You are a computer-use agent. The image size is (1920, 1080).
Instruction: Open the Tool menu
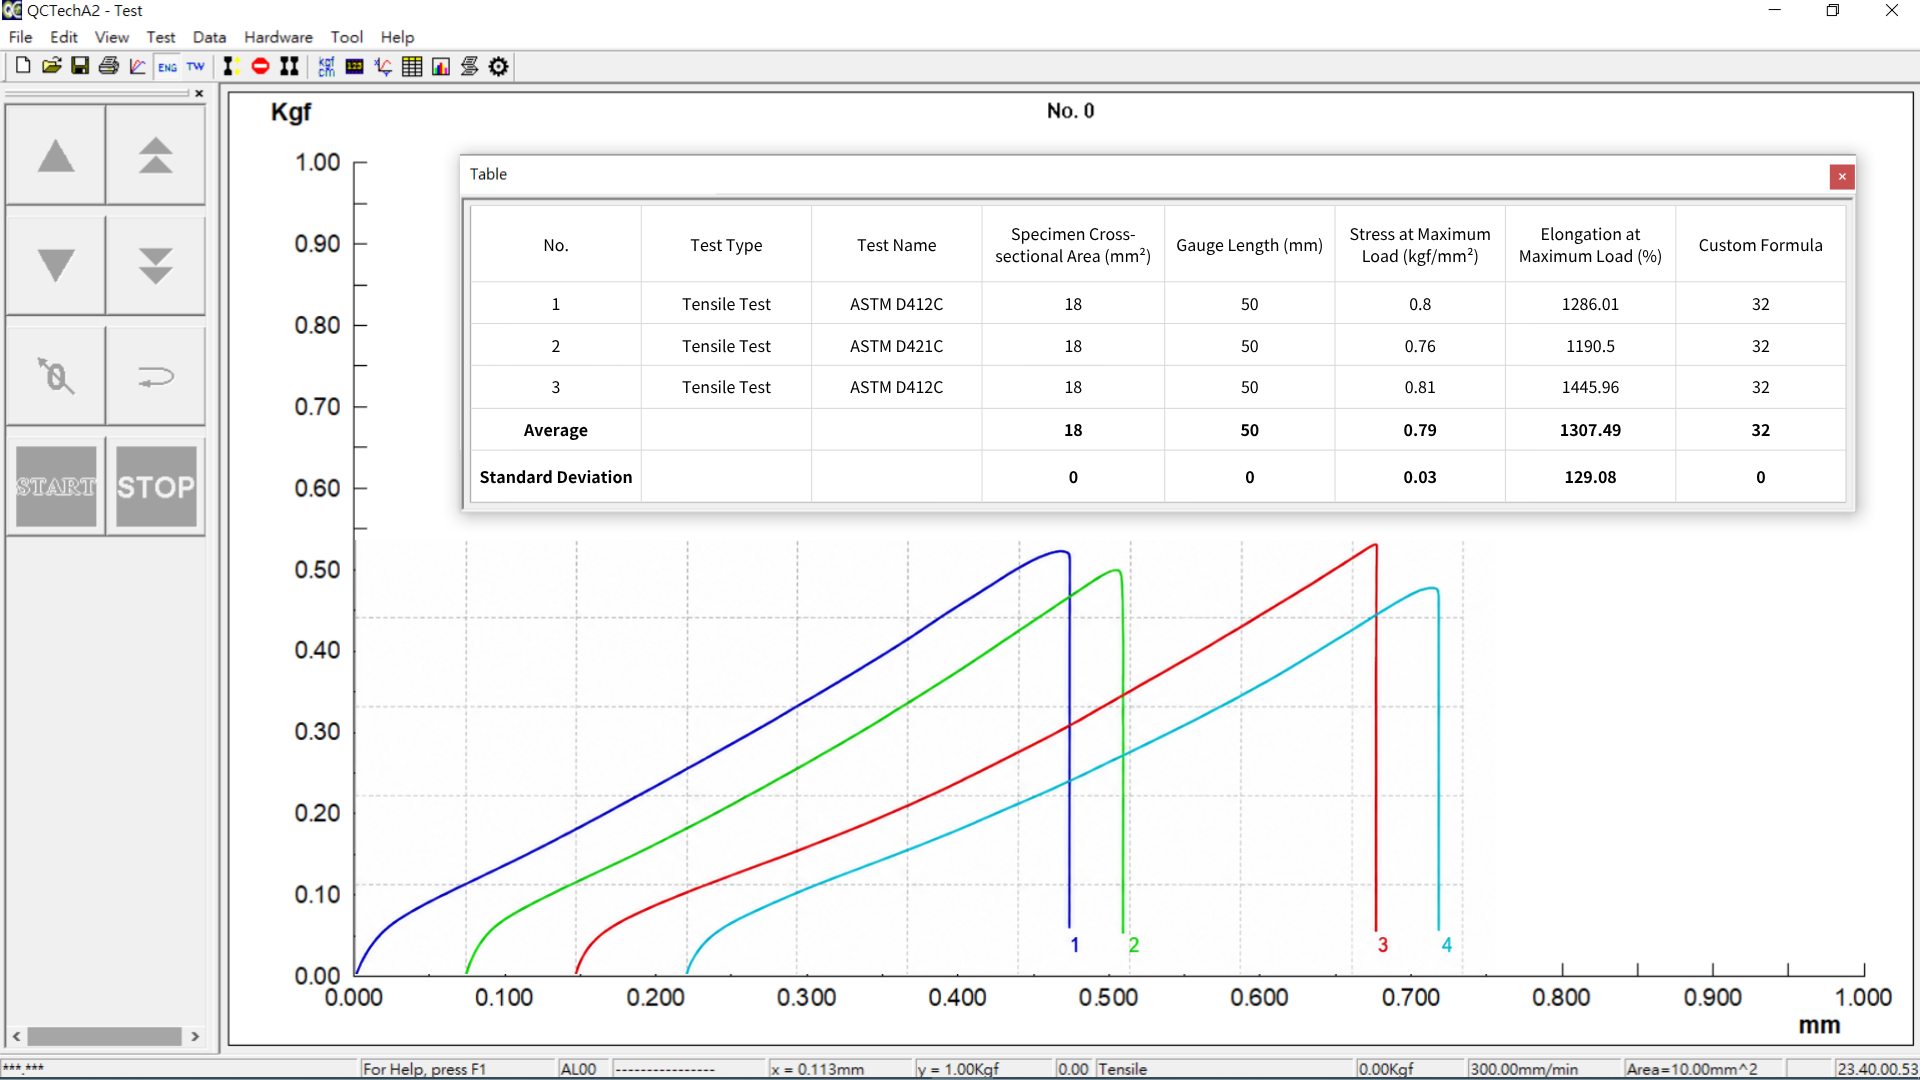click(347, 37)
